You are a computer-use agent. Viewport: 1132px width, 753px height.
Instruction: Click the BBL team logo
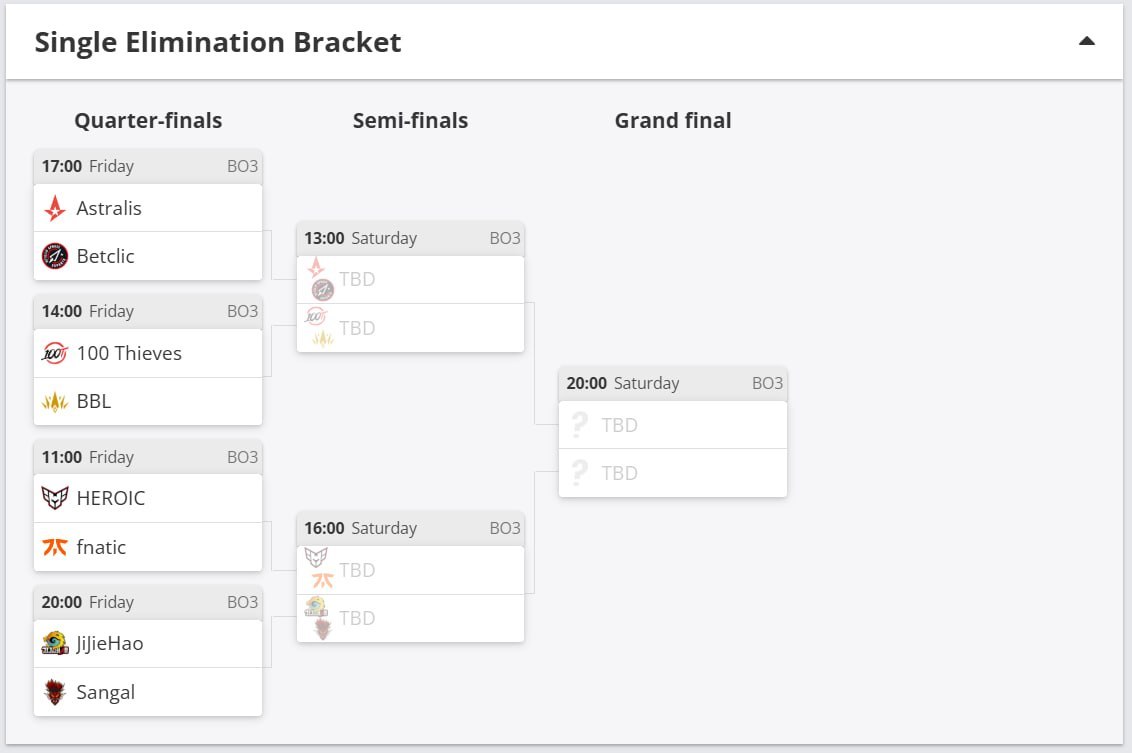(x=55, y=401)
